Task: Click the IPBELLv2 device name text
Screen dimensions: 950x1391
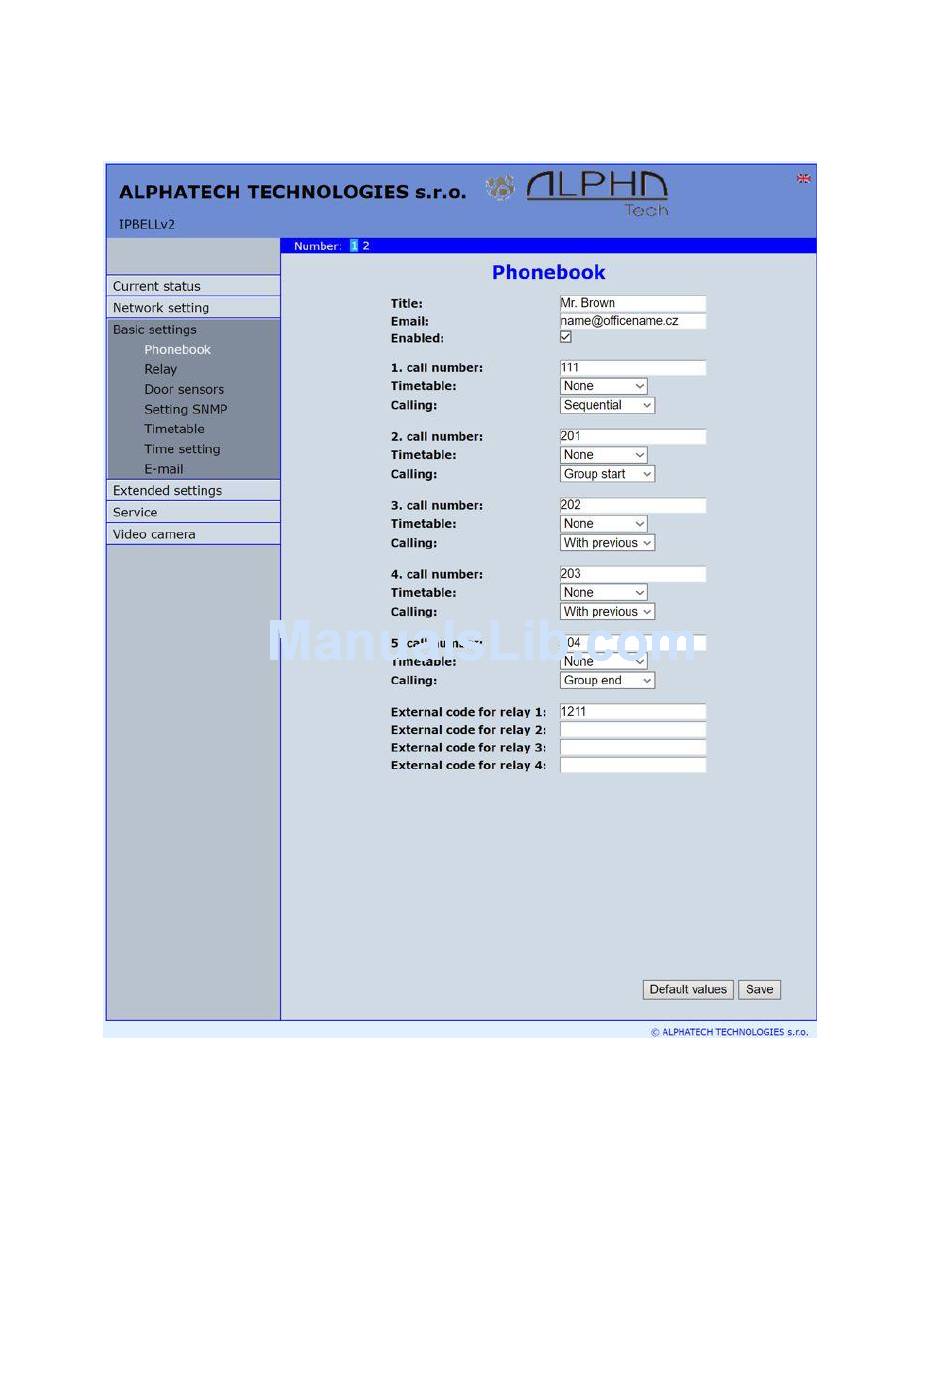Action: [147, 225]
